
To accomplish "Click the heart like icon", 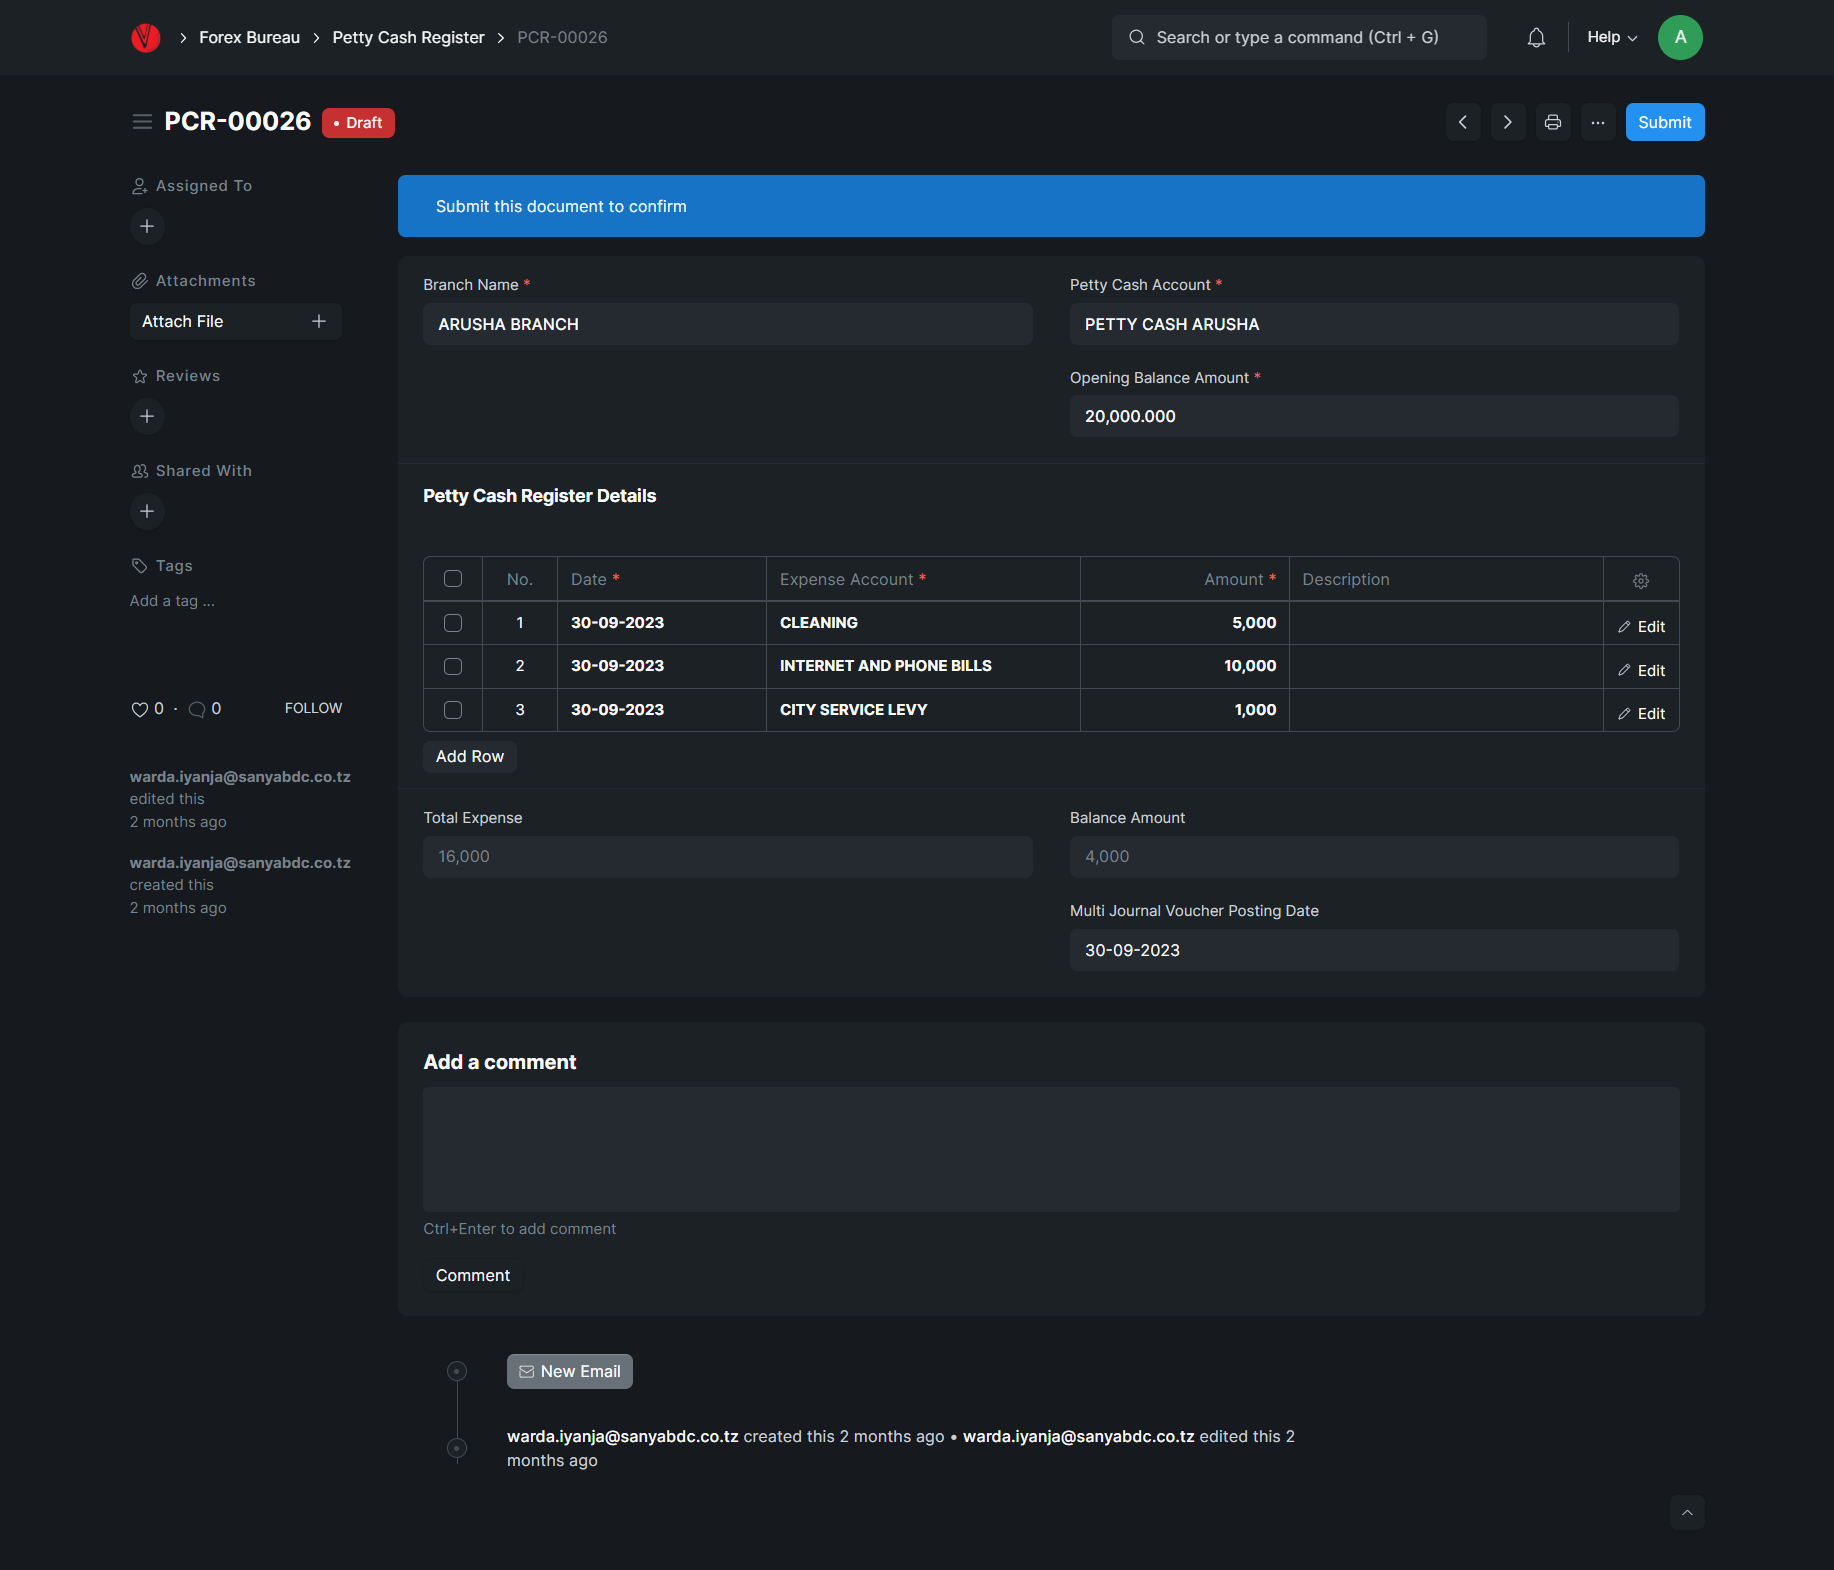I will [139, 709].
